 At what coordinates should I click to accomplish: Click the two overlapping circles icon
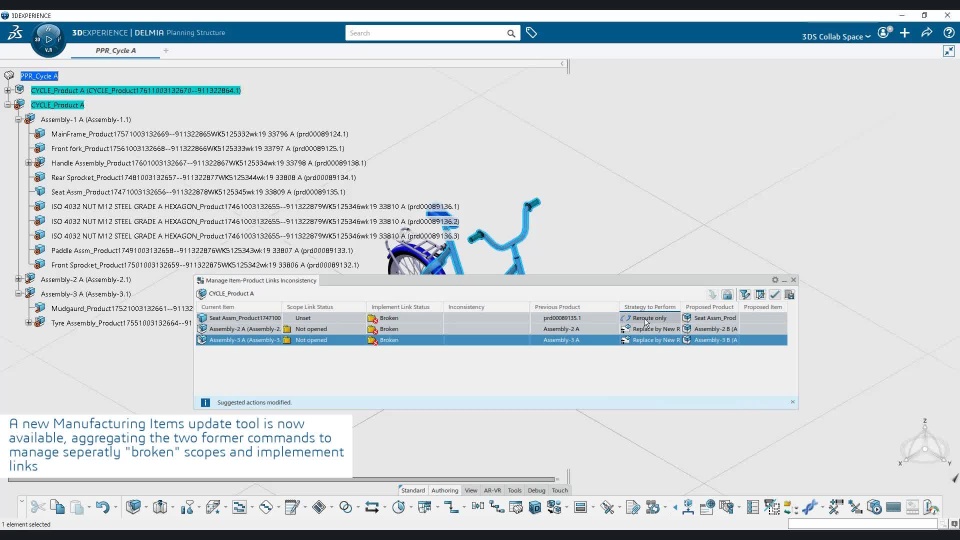click(x=345, y=507)
